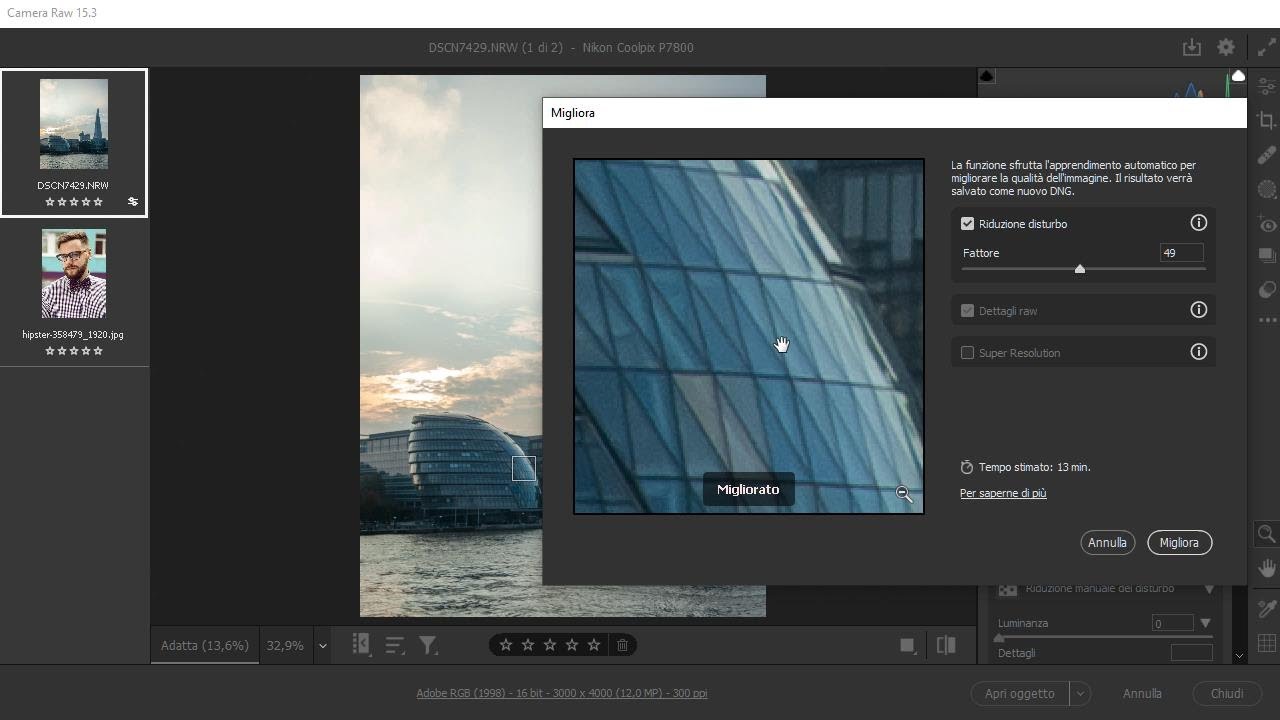Open the Per saperne di più link
The width and height of the screenshot is (1280, 720).
pos(1003,493)
